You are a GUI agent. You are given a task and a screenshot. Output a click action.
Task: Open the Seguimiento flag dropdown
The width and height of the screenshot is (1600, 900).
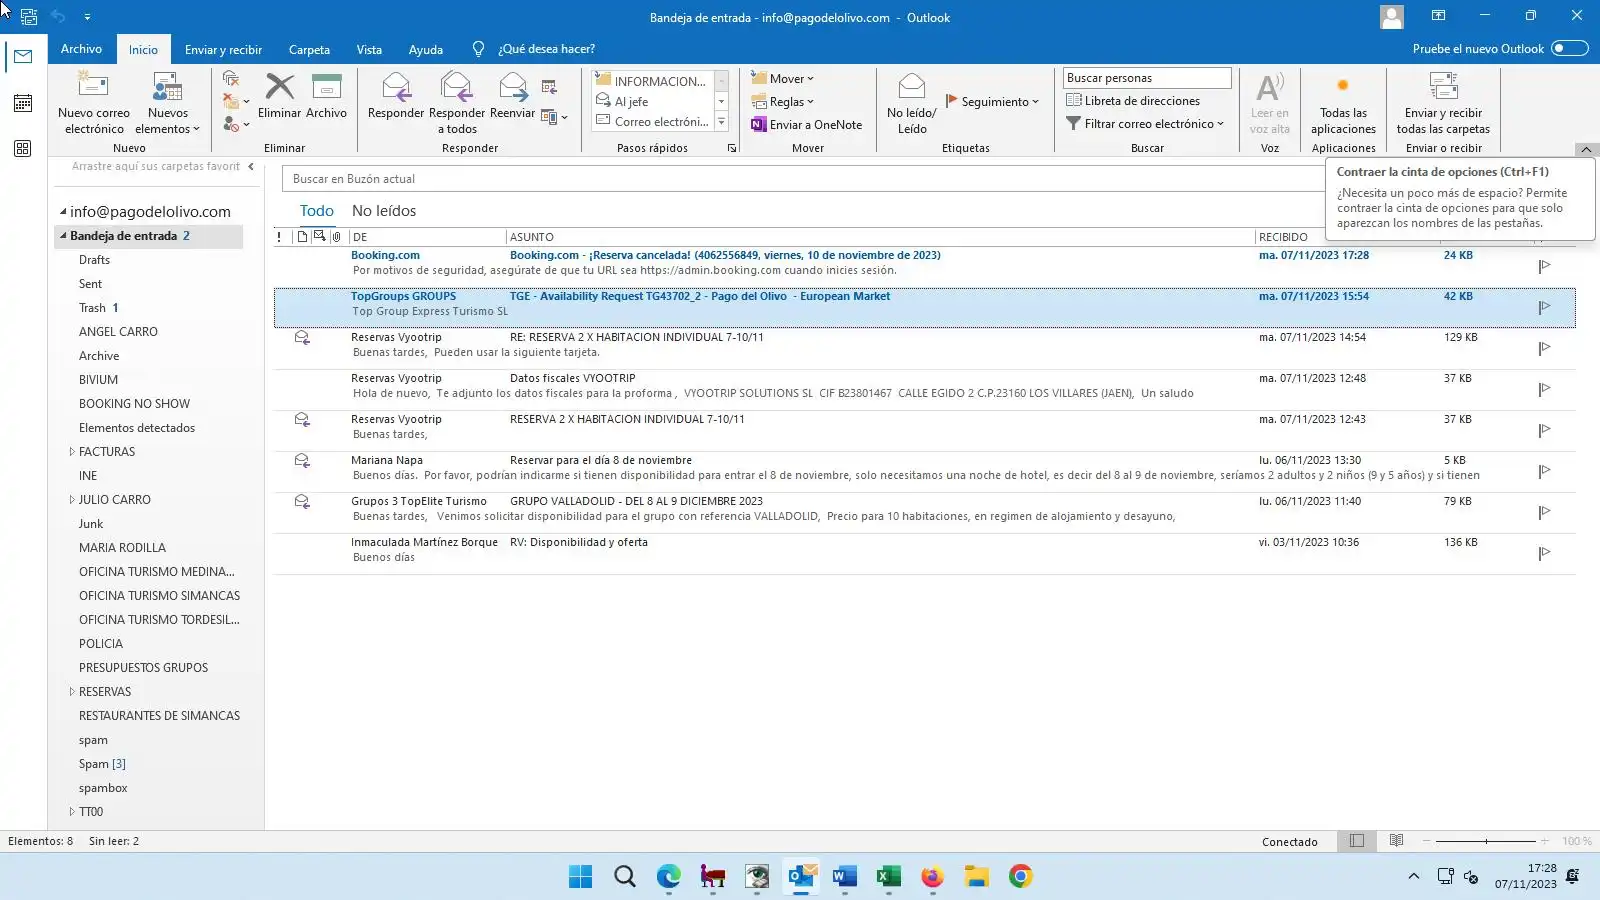(992, 101)
